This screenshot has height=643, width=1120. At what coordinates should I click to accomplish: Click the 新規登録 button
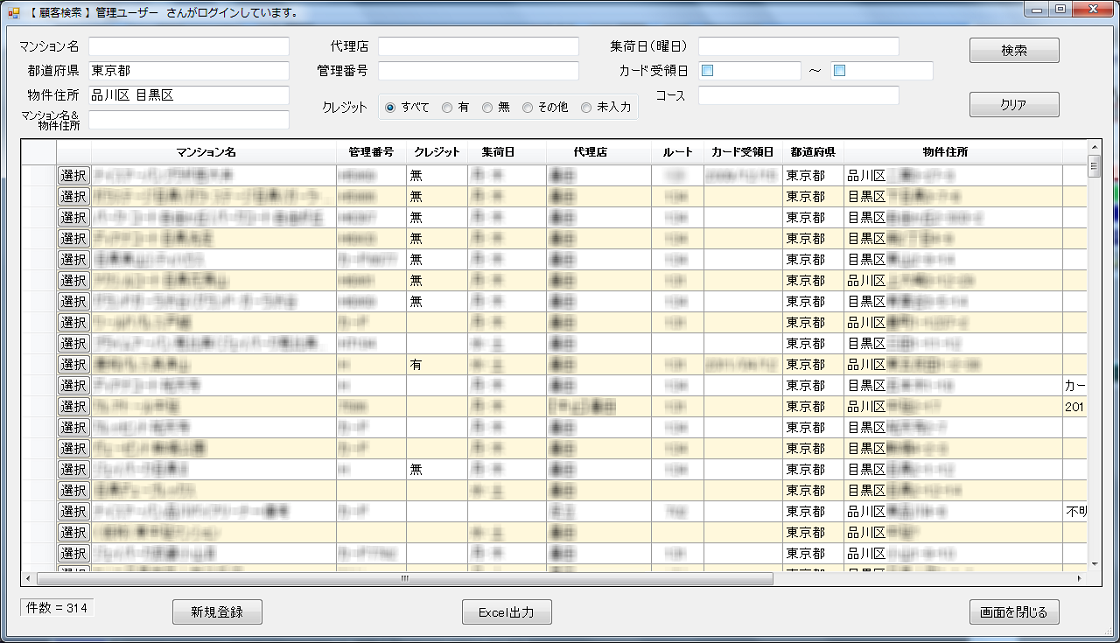216,612
